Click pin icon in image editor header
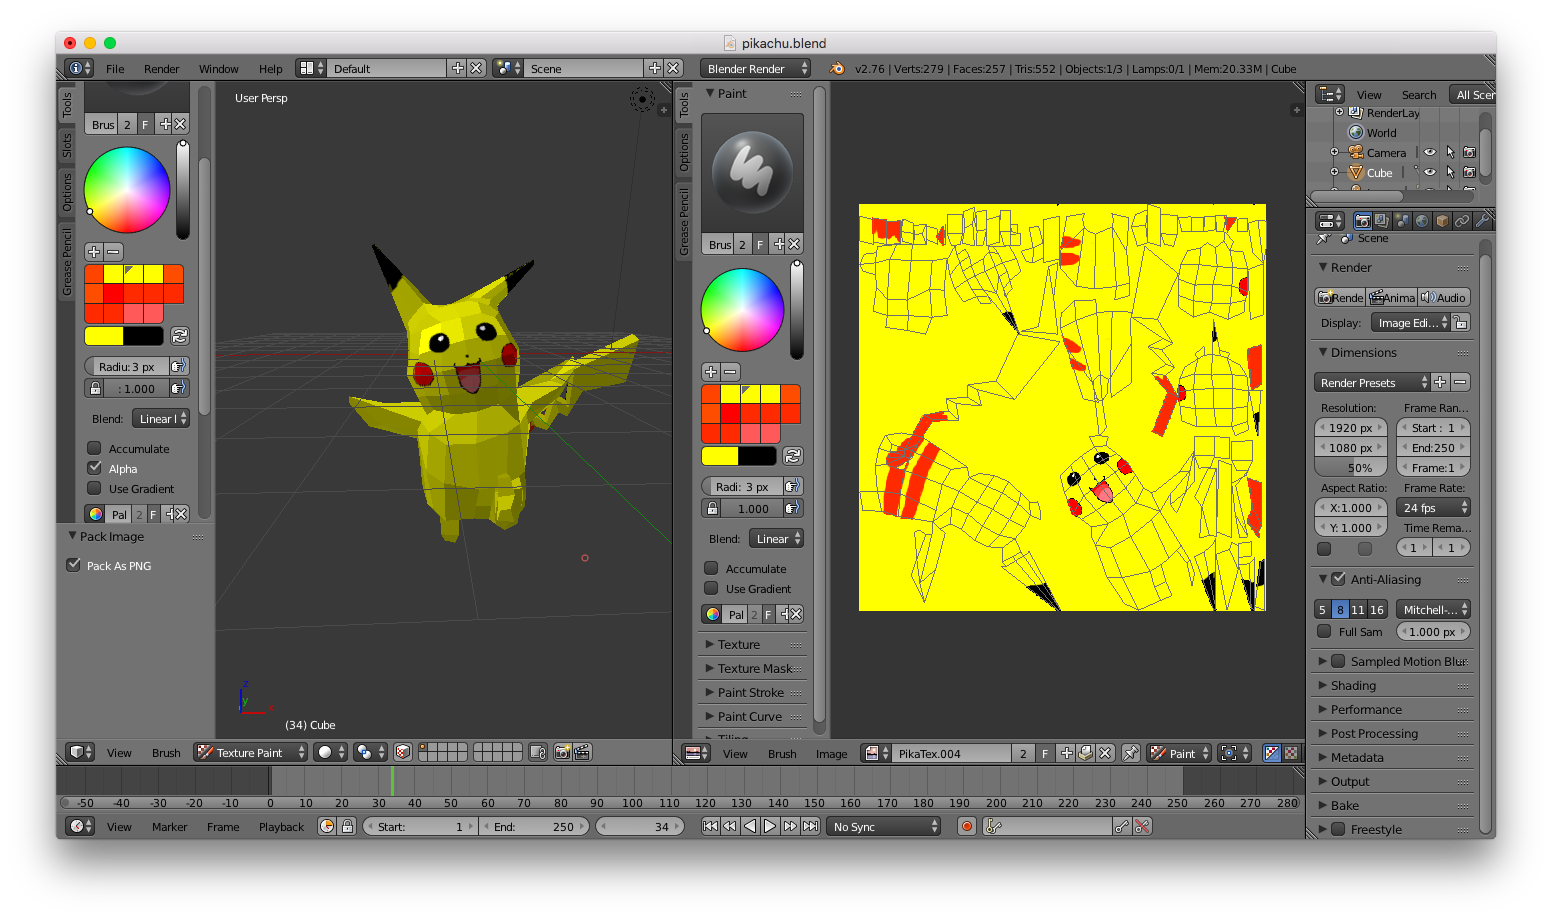The height and width of the screenshot is (919, 1552). [x=1131, y=753]
